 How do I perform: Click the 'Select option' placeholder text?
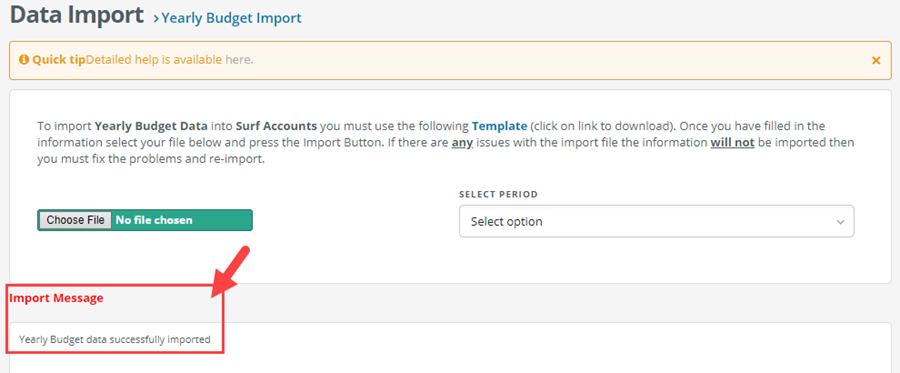506,222
